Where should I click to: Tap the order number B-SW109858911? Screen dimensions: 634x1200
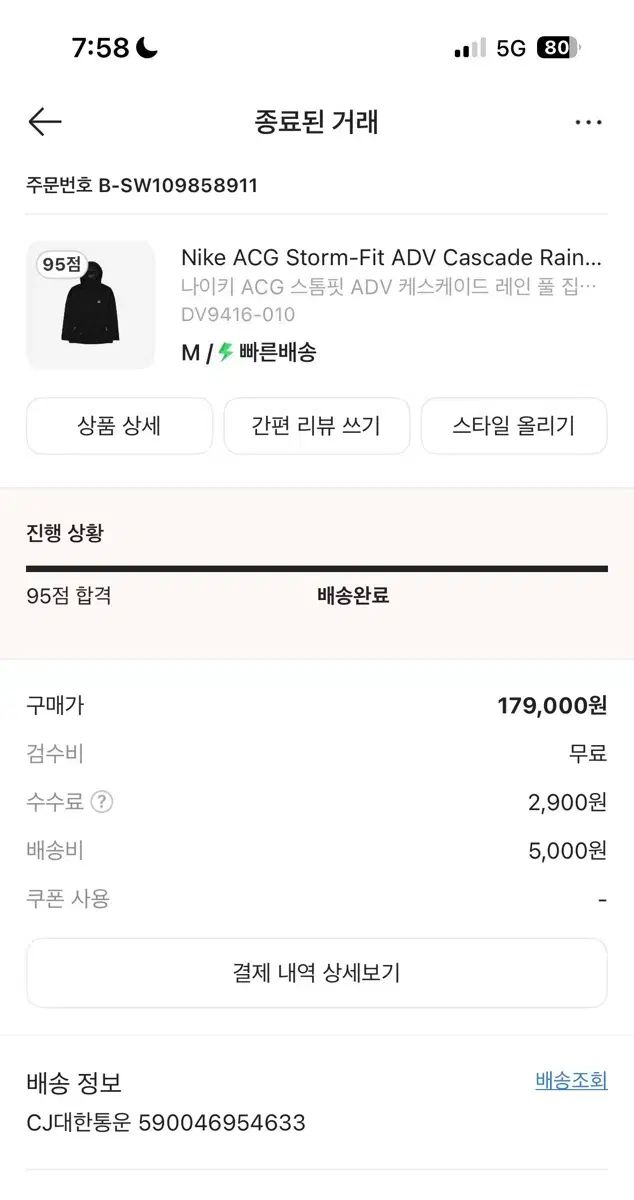click(142, 185)
